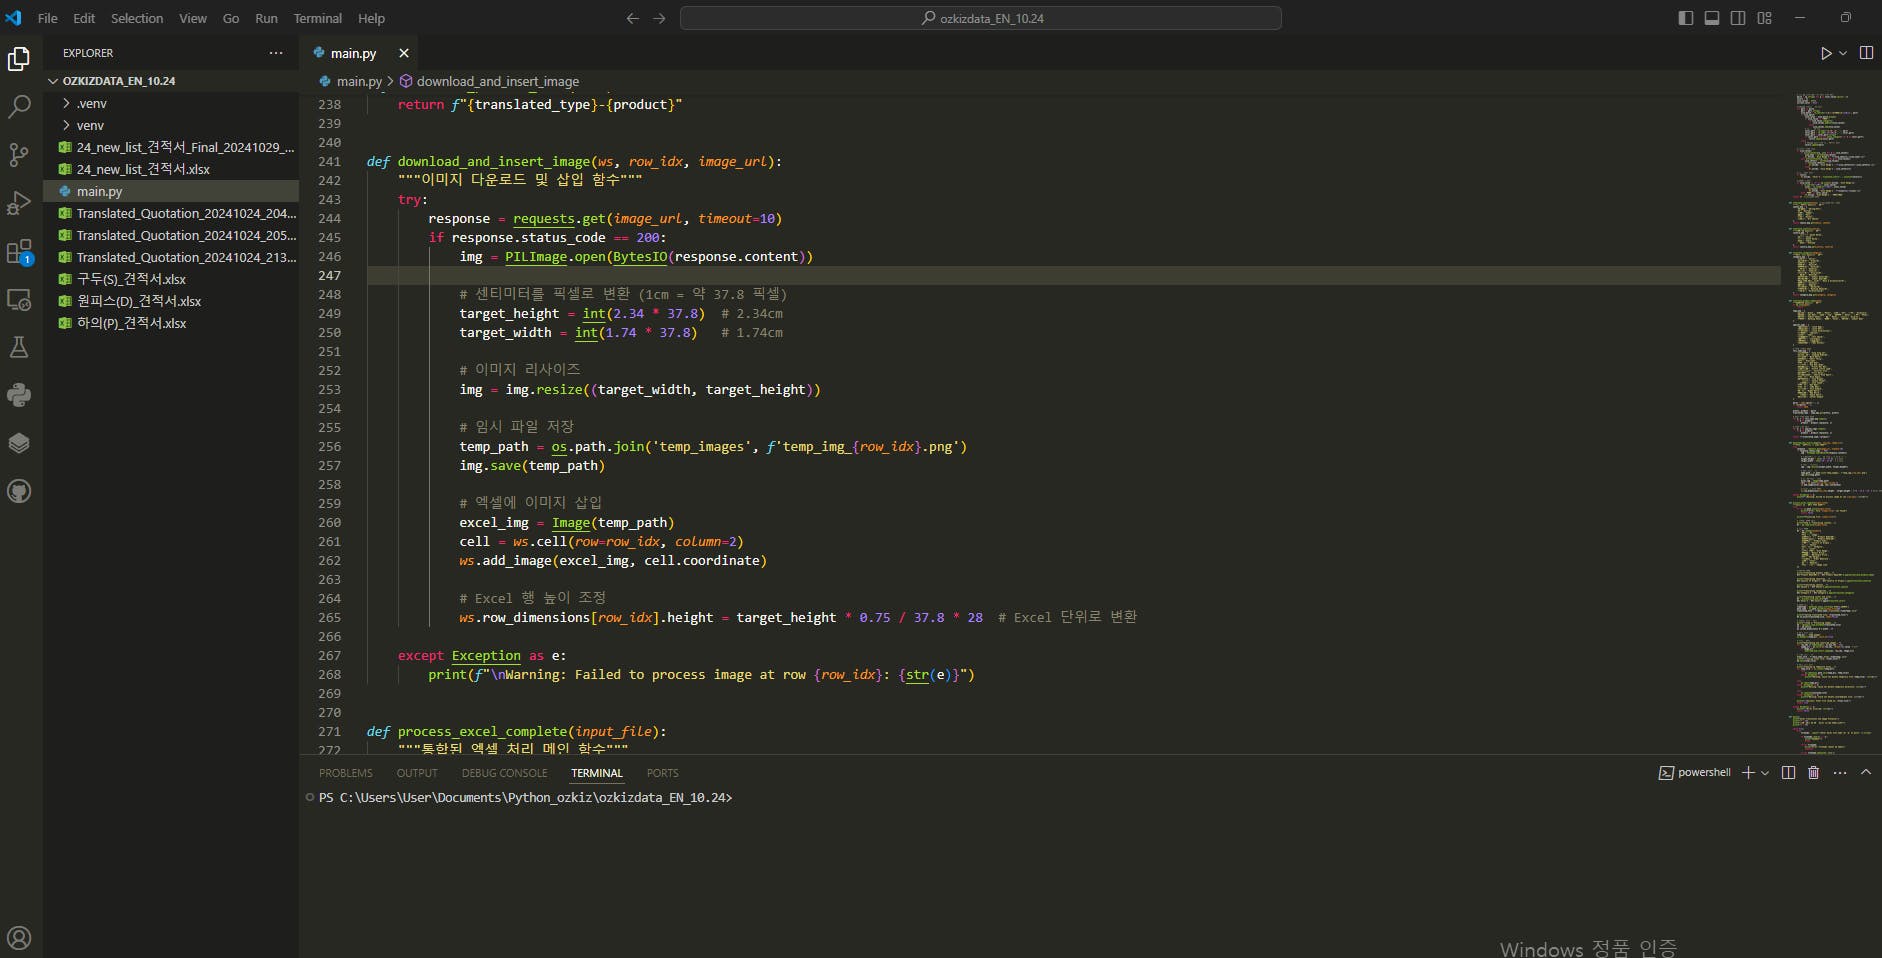The image size is (1882, 958).
Task: Open the Extensions view
Action: (x=19, y=251)
